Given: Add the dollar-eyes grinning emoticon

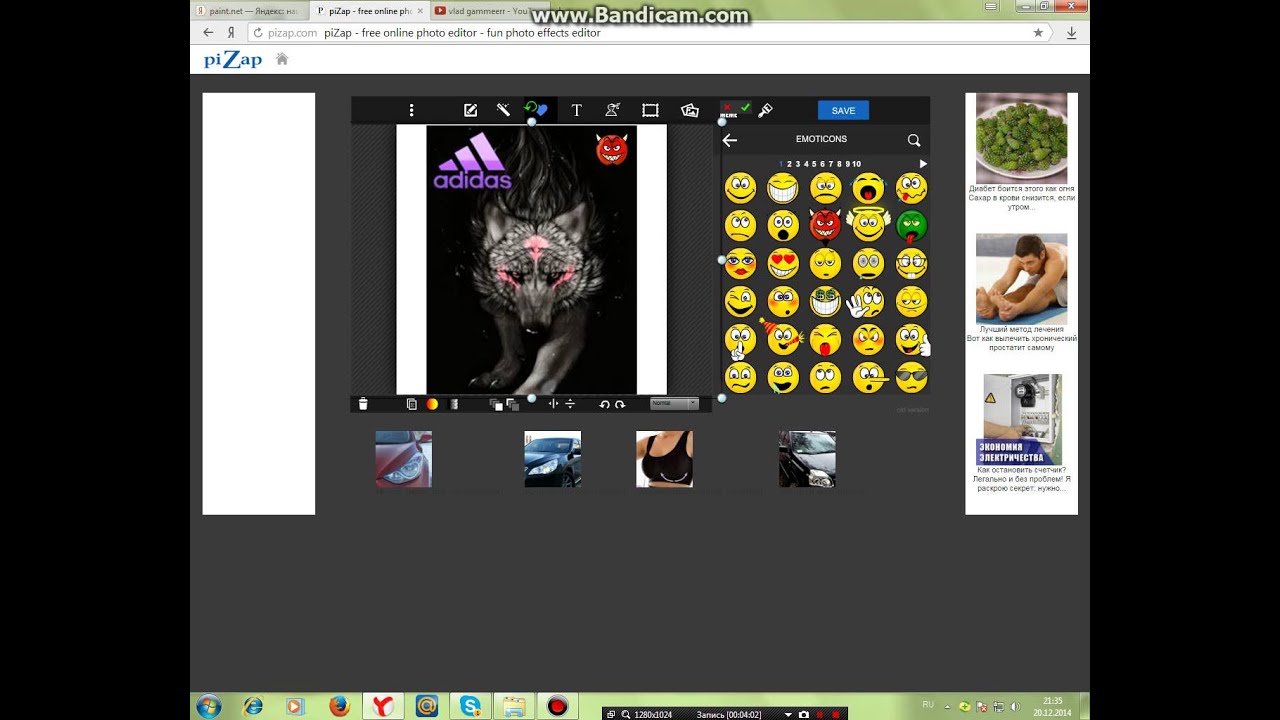Looking at the screenshot, I should tap(825, 301).
